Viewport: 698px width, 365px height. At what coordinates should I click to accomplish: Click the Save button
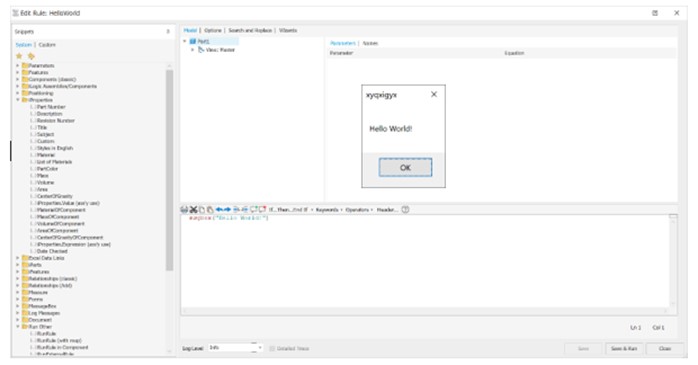click(x=583, y=349)
